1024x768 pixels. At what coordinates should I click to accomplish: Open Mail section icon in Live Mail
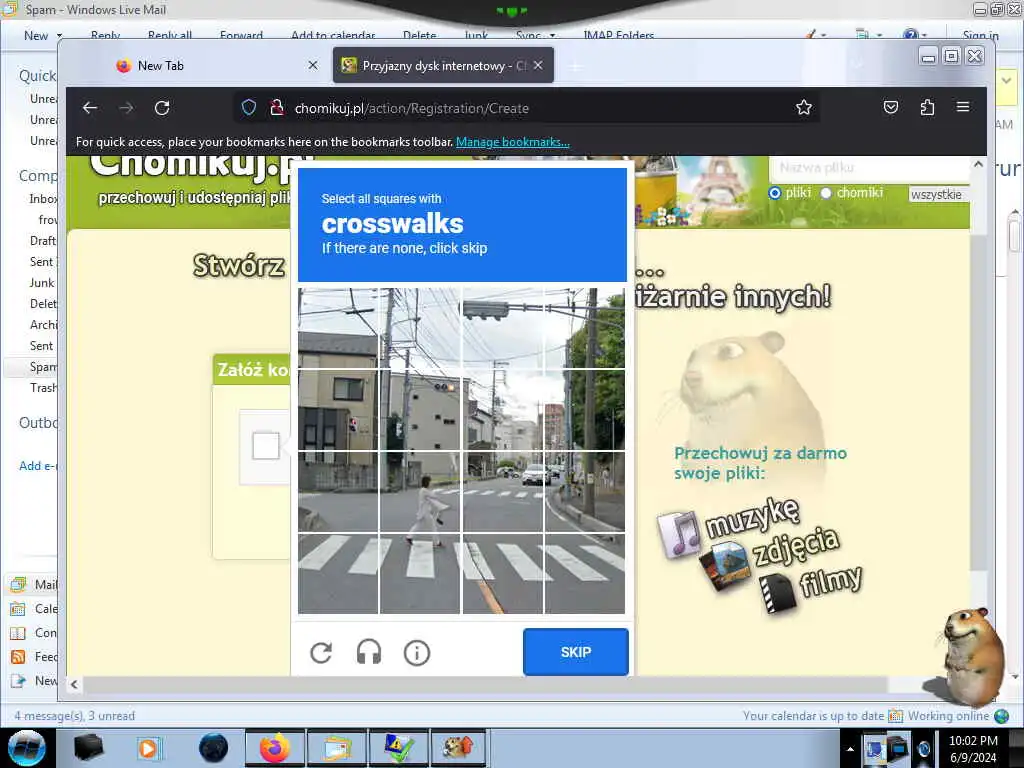[x=18, y=584]
